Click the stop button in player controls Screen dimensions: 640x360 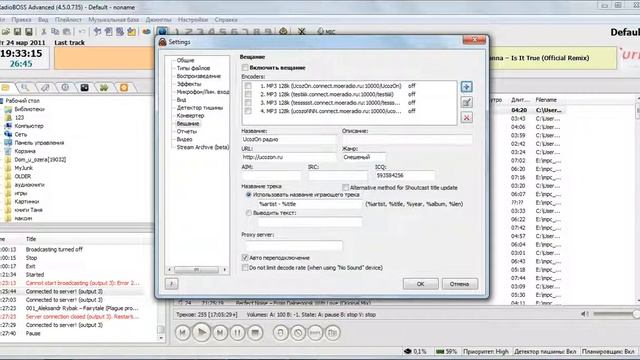tap(256, 333)
